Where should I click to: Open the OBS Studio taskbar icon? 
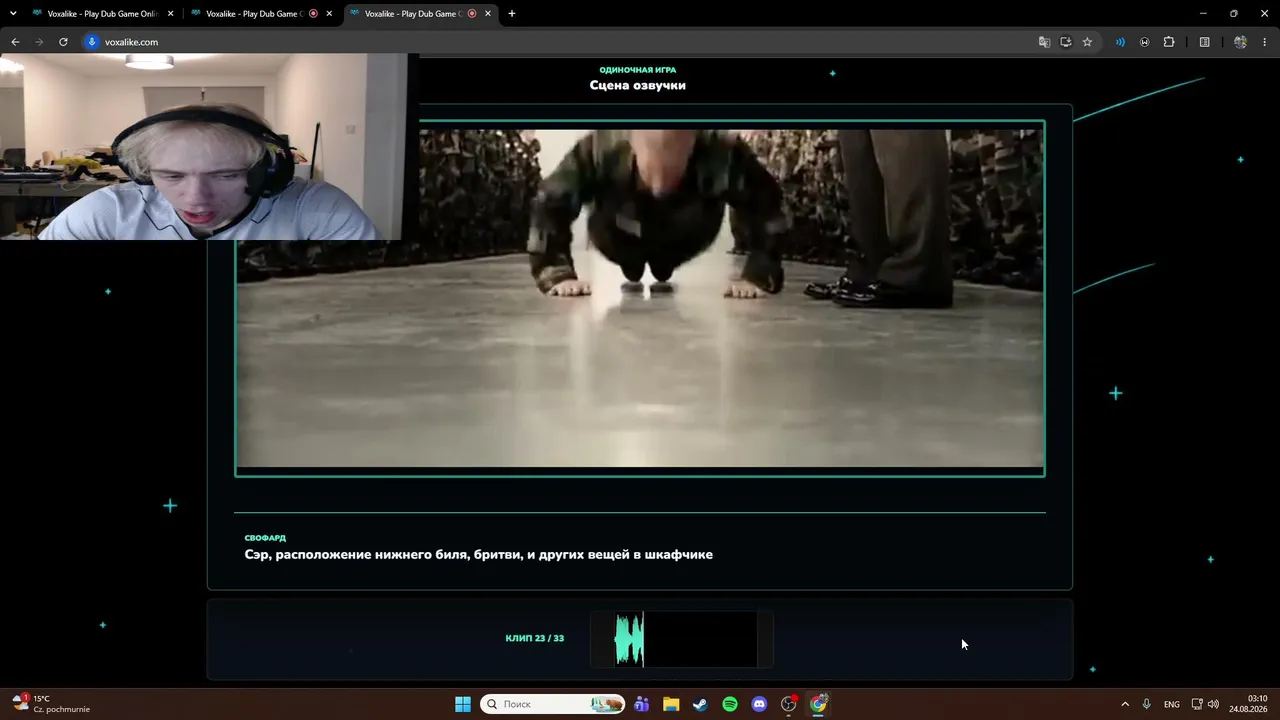(x=789, y=704)
